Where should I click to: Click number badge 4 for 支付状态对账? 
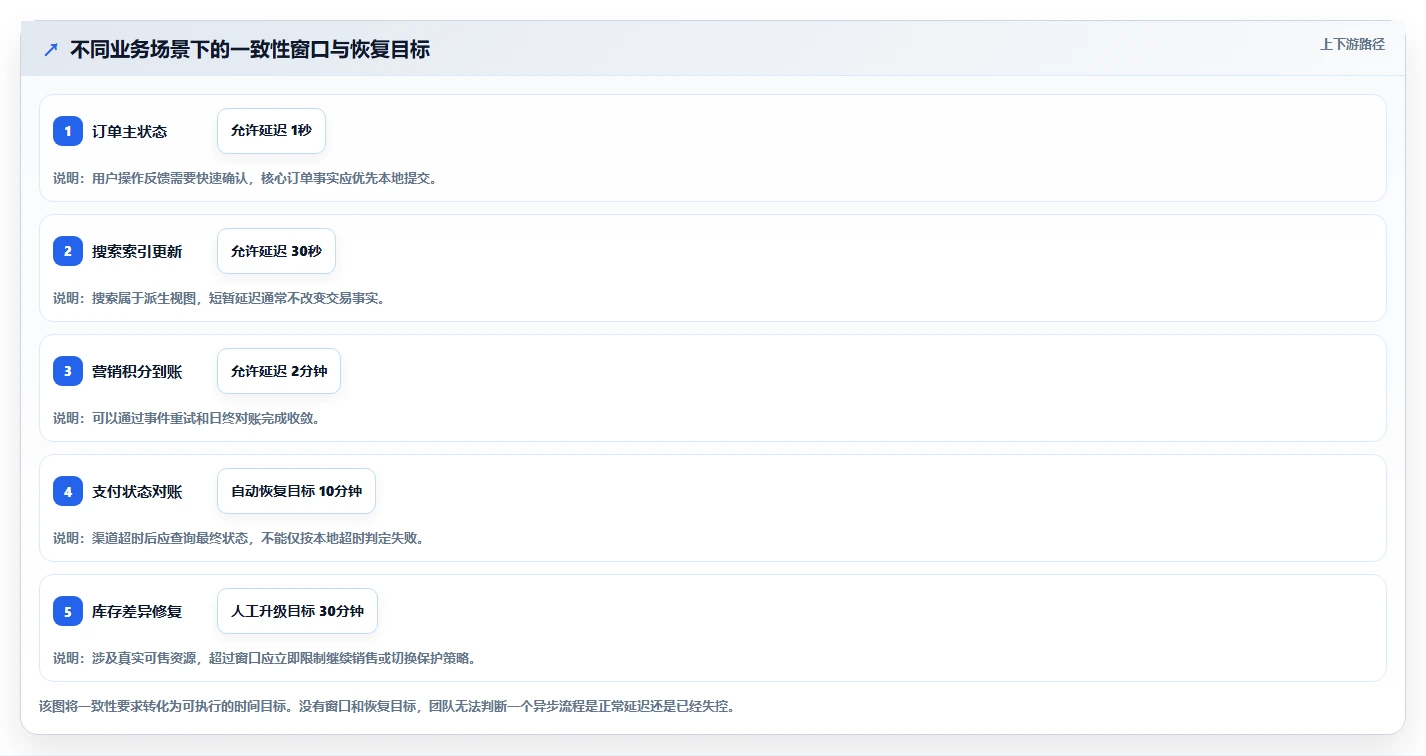point(68,491)
